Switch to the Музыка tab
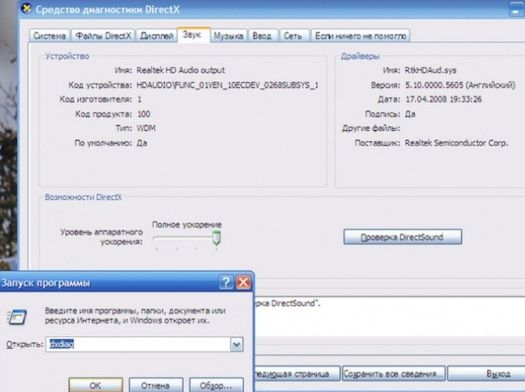The height and width of the screenshot is (392, 525). pos(229,36)
